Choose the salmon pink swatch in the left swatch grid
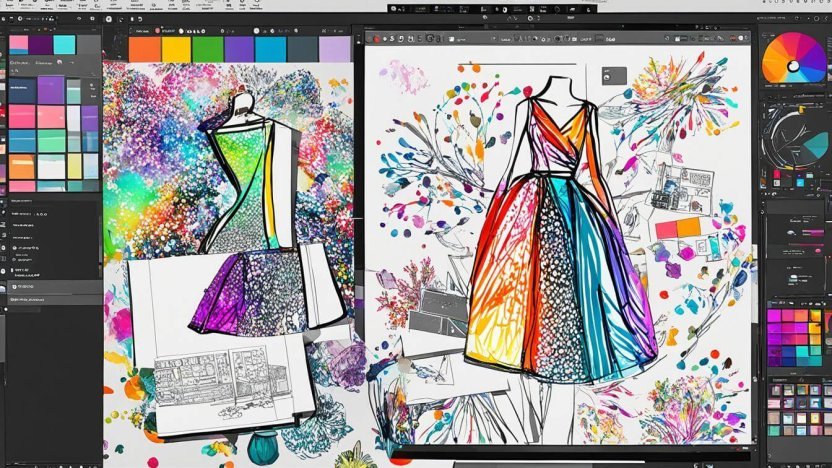 pyautogui.click(x=51, y=117)
